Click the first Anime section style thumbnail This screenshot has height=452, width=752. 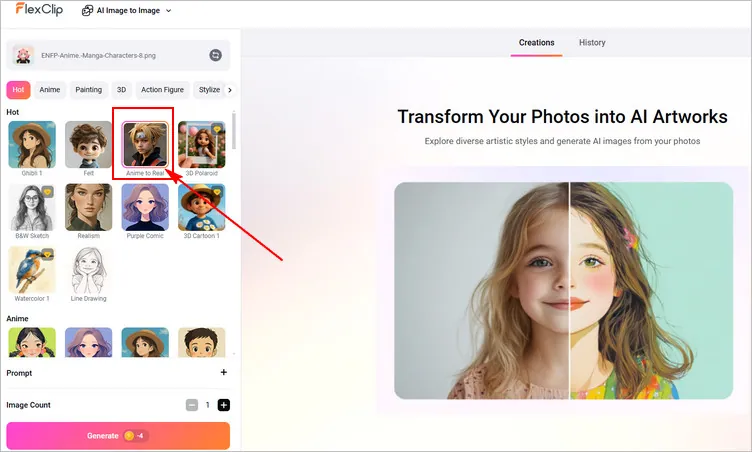32,342
